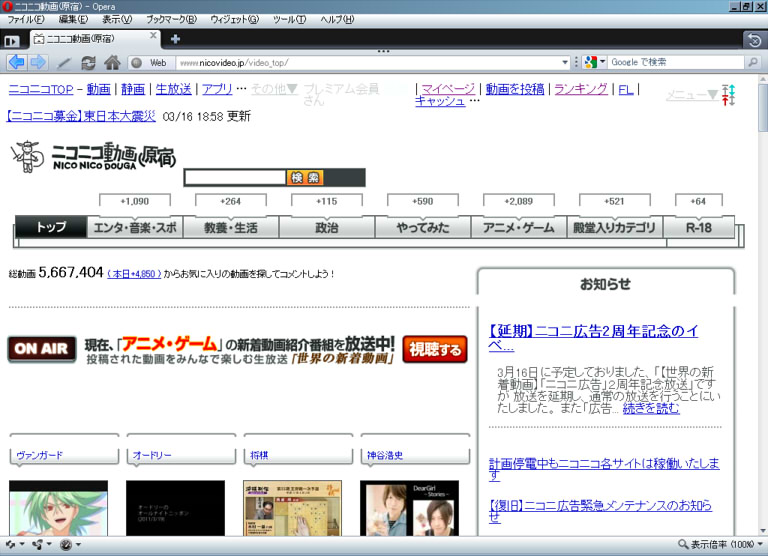Click the Back navigation arrow
Screen dimensions: 768x556
[17, 62]
